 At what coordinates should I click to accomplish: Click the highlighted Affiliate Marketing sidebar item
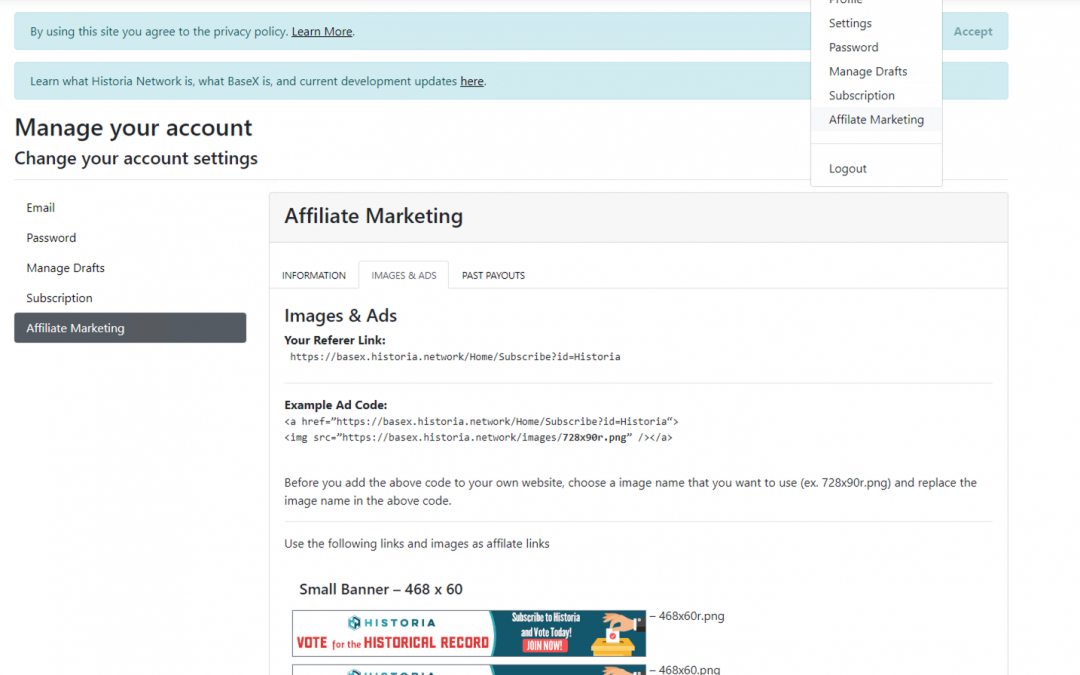130,328
